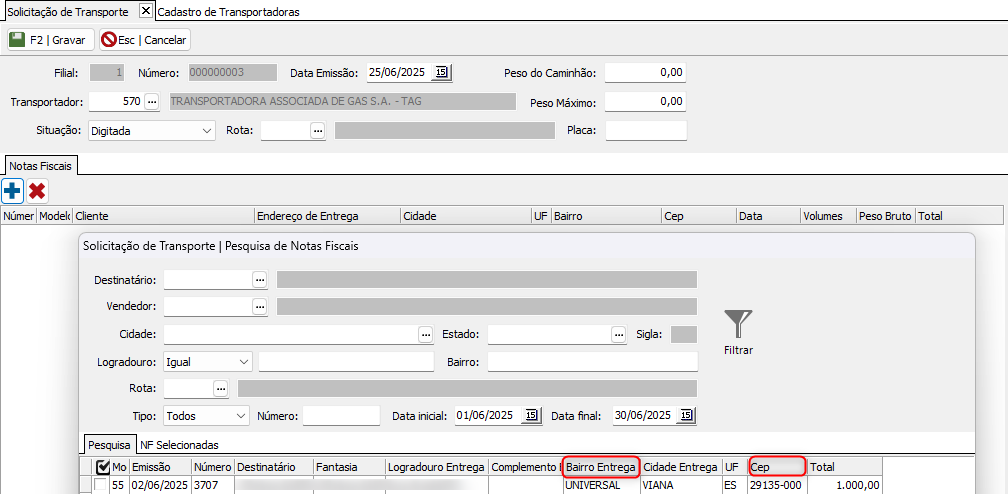The height and width of the screenshot is (494, 1008).
Task: Click F2 Gravar button
Action: click(49, 40)
